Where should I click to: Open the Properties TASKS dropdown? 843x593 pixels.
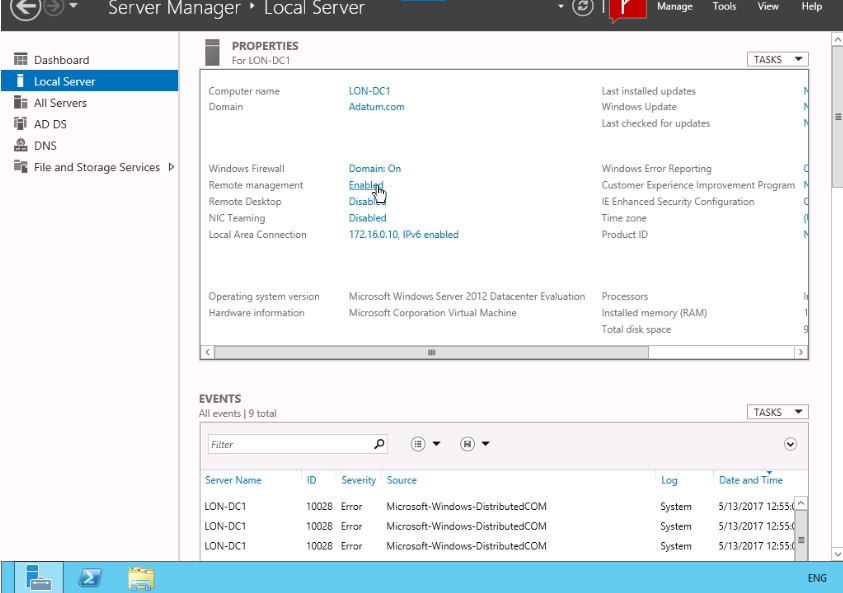pyautogui.click(x=777, y=60)
